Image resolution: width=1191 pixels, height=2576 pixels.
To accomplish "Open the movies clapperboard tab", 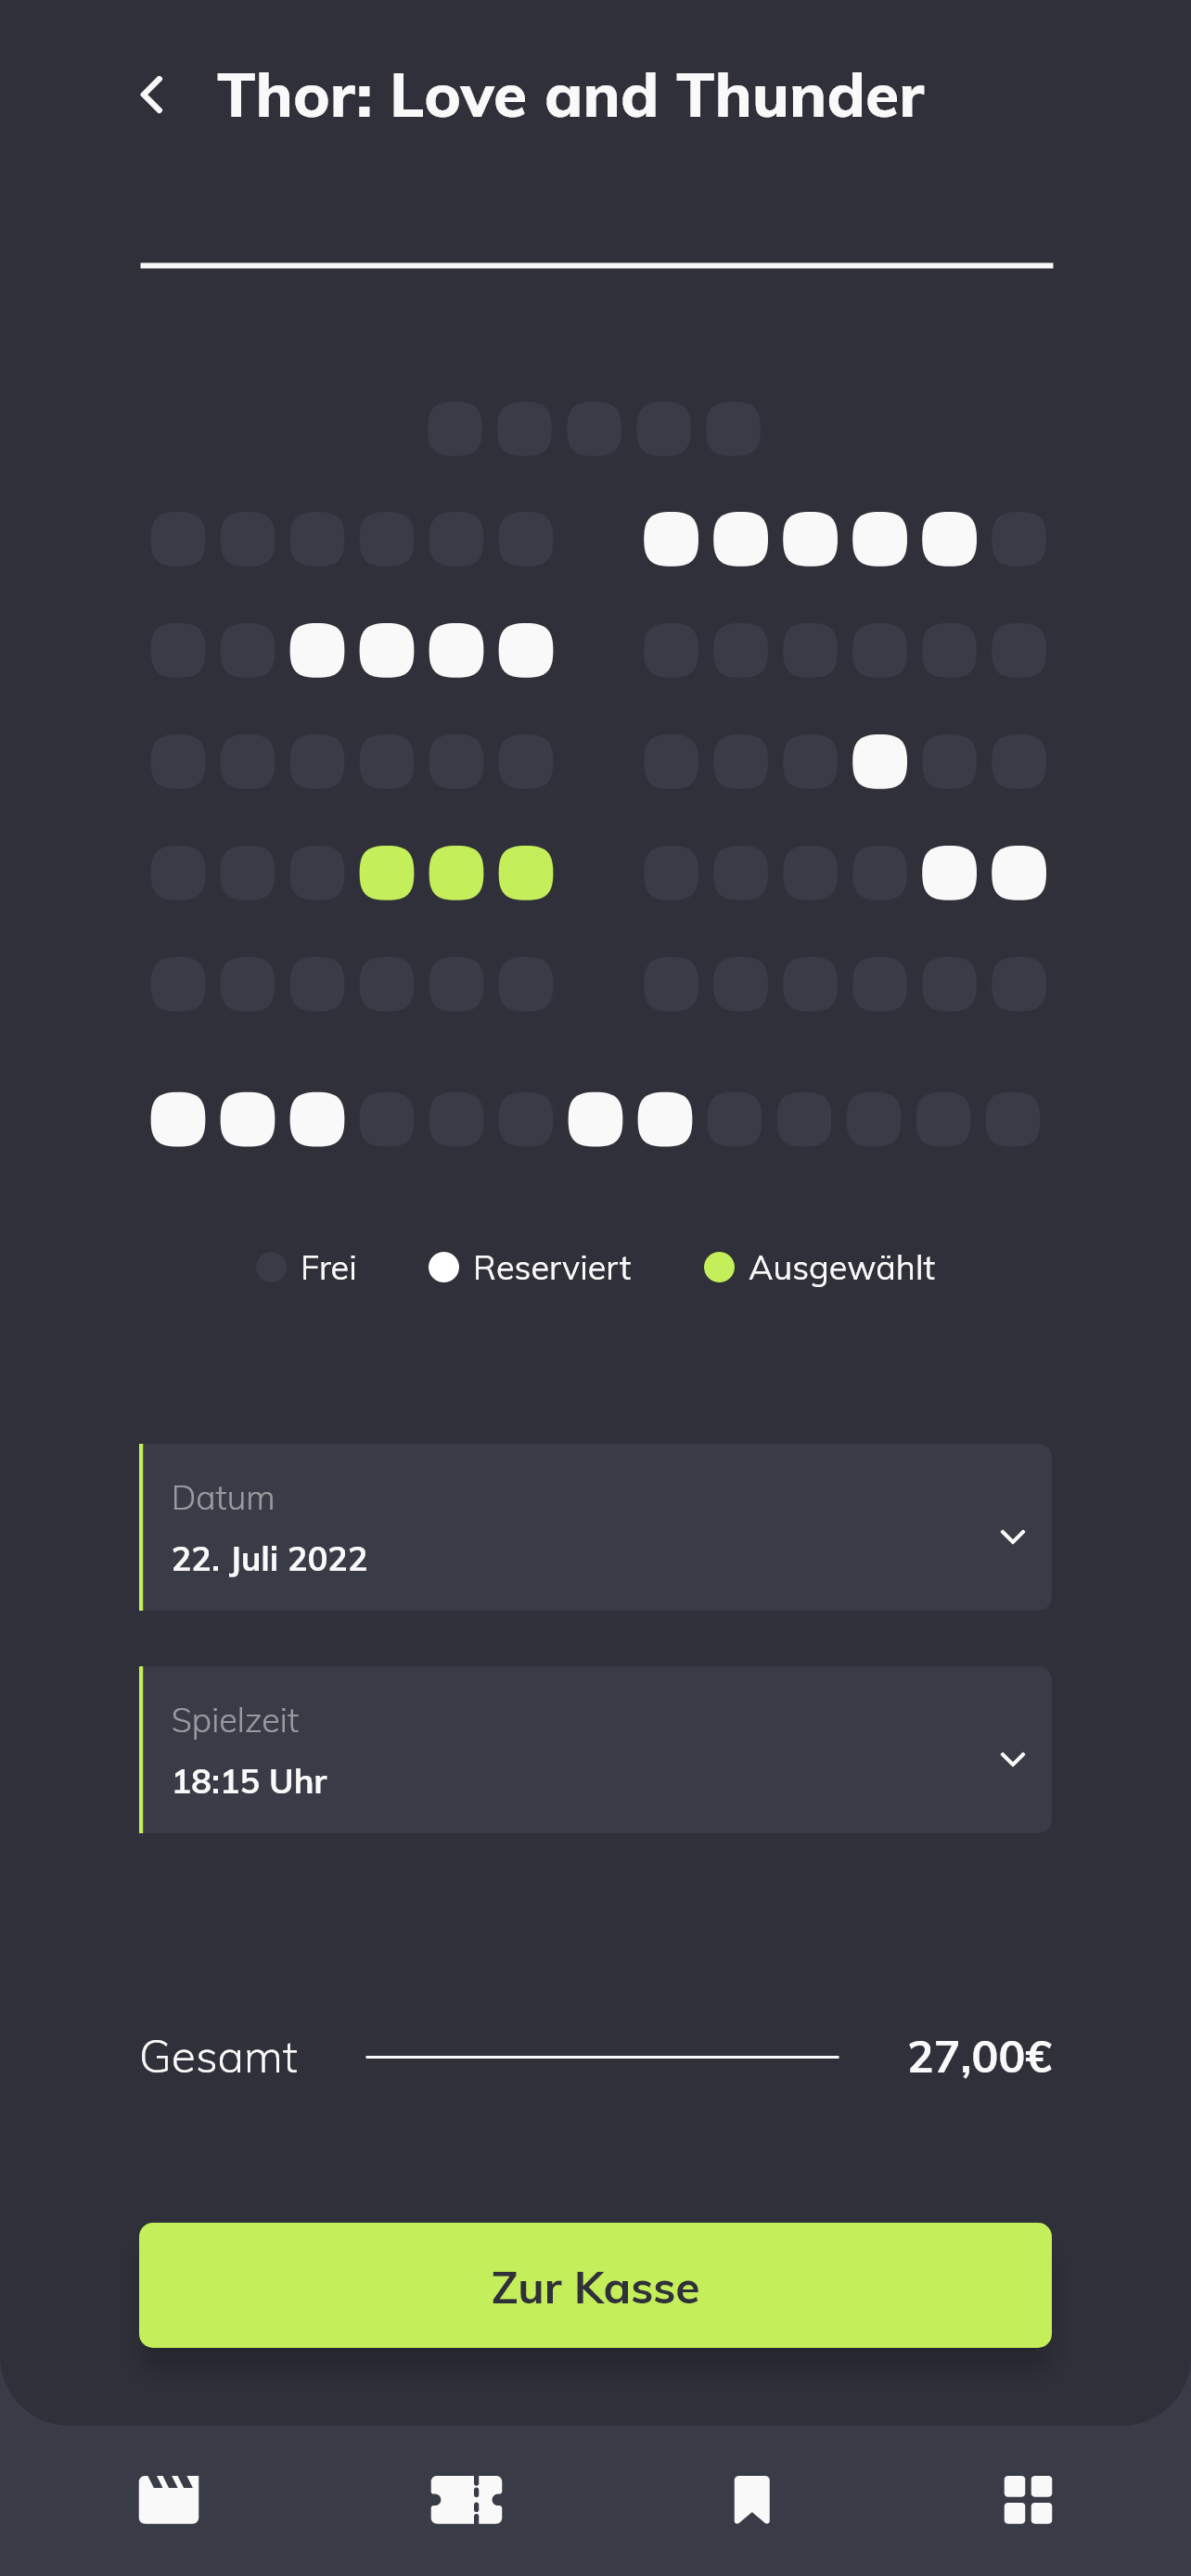I will [x=169, y=2499].
